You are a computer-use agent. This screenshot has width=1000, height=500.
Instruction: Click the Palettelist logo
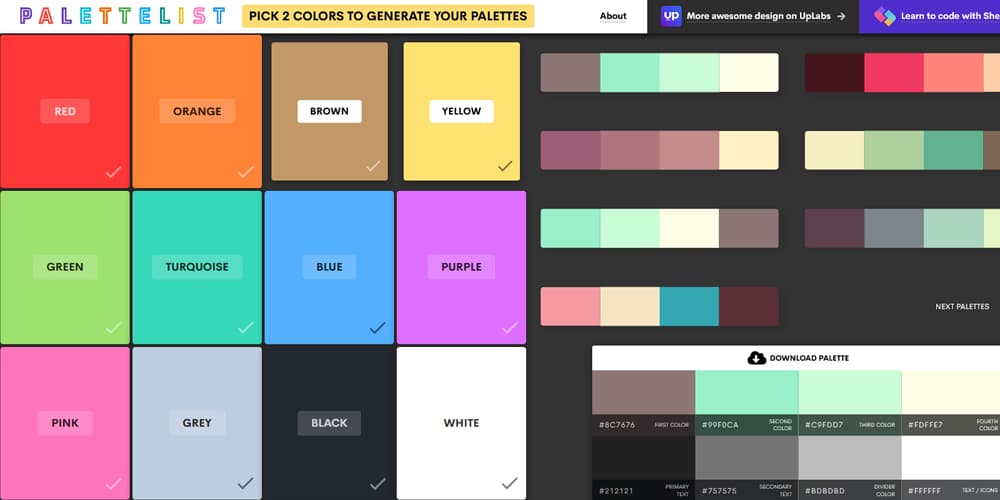tap(123, 16)
